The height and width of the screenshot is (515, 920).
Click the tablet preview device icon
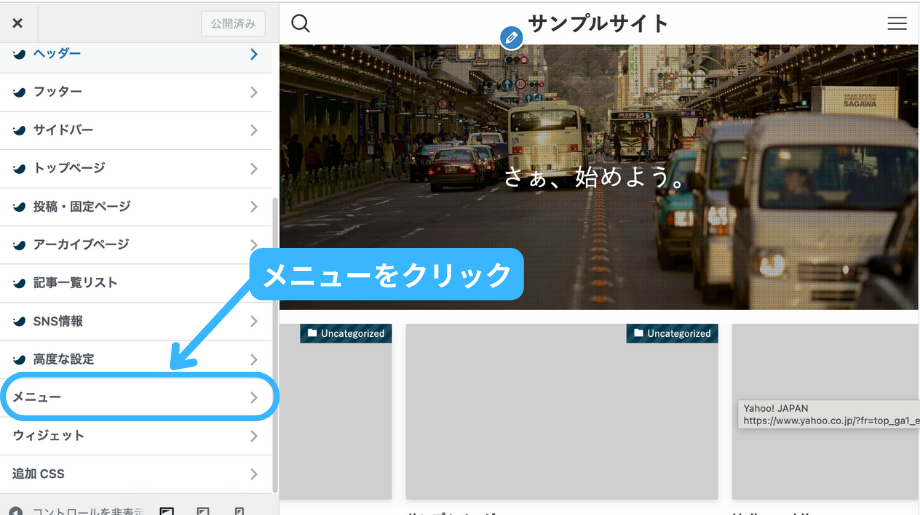click(203, 511)
